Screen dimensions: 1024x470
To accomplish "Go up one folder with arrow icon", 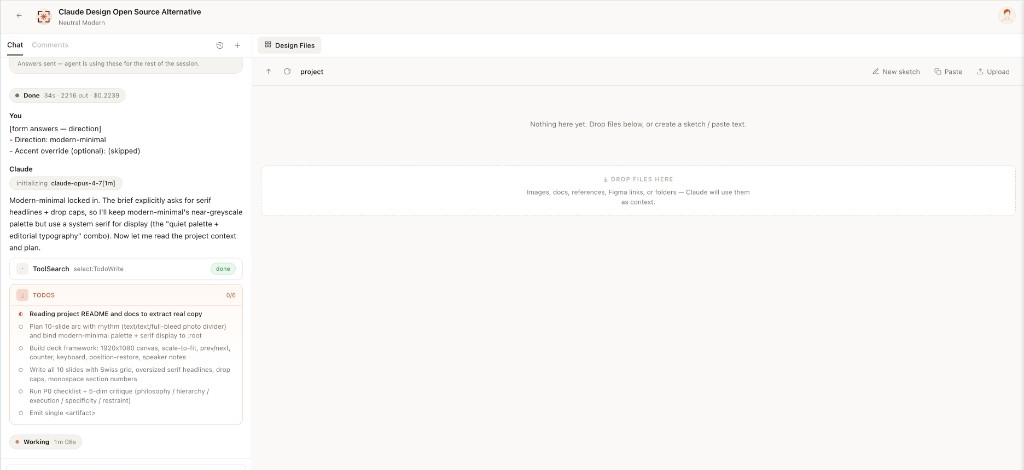I will (x=268, y=72).
